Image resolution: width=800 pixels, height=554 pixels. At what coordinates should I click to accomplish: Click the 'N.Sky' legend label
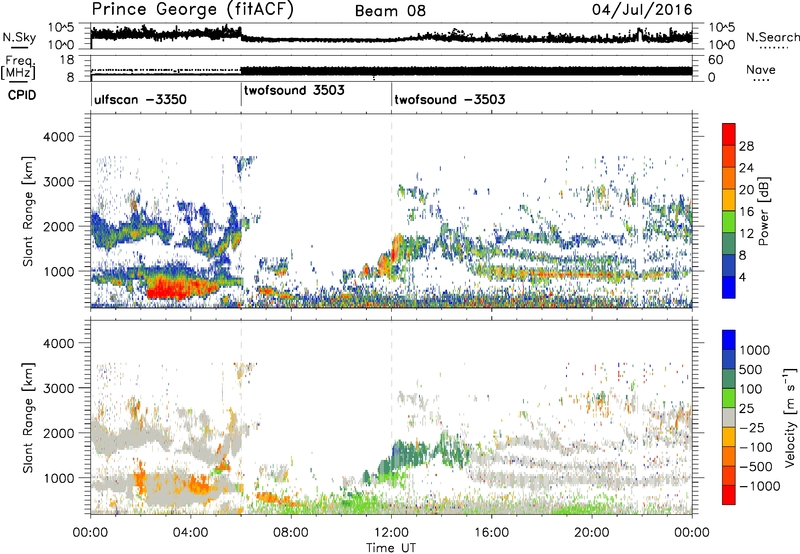click(19, 37)
